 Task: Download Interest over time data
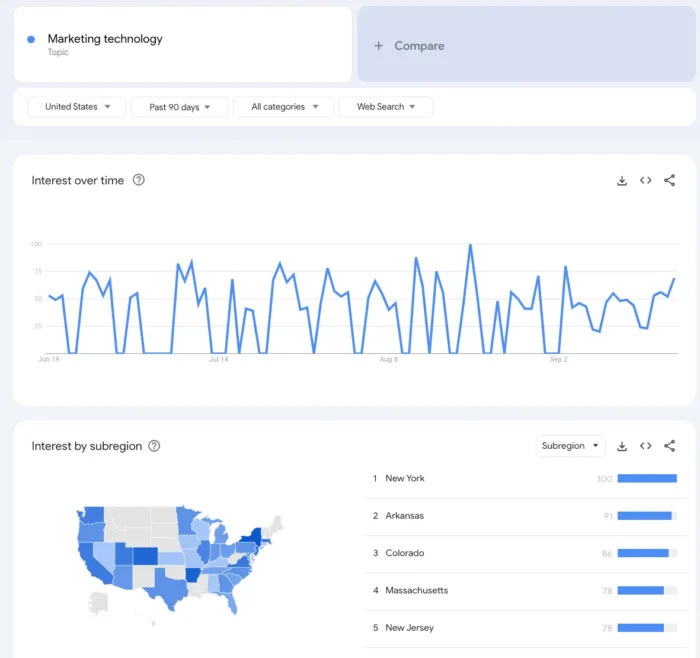coord(621,180)
